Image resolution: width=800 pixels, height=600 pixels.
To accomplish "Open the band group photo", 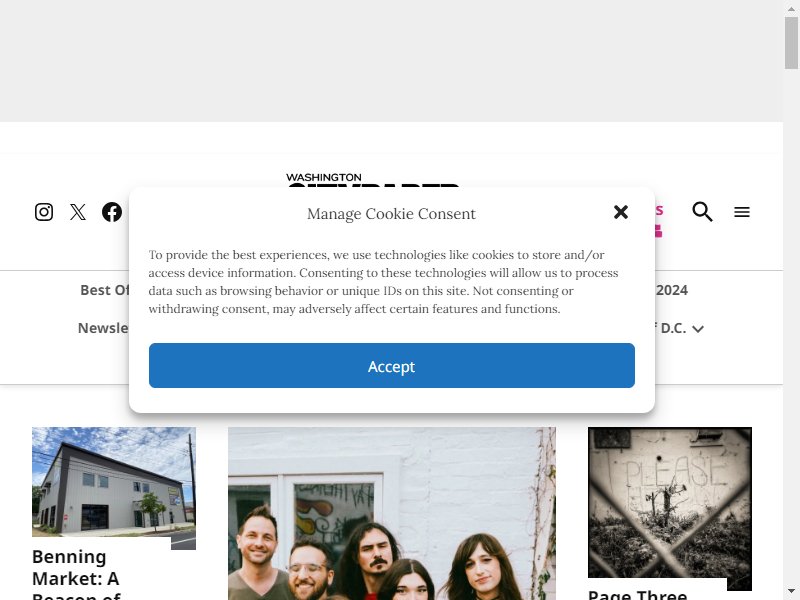I will coord(392,513).
